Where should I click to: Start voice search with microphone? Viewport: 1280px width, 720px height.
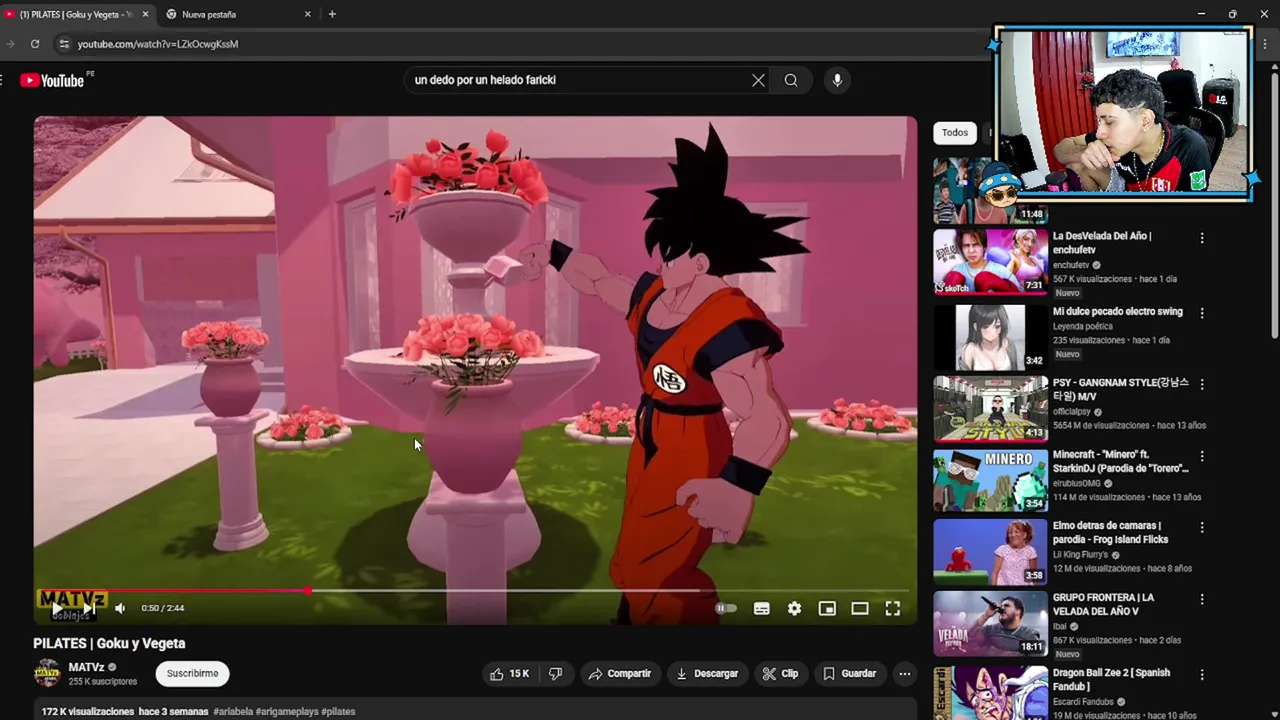837,80
